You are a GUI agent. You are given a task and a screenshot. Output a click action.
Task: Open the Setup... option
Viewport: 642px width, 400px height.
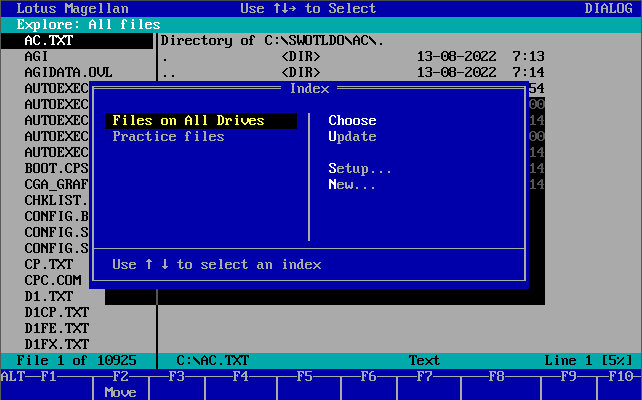[360, 169]
